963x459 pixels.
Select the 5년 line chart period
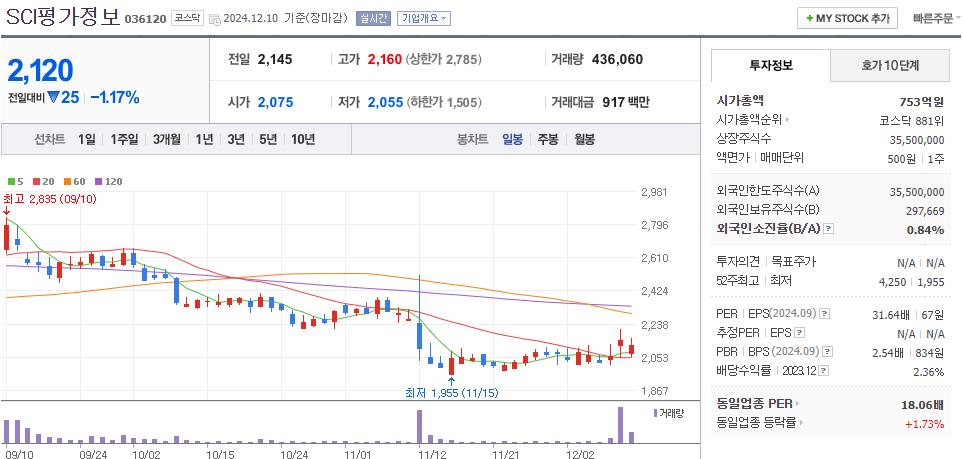[x=268, y=139]
